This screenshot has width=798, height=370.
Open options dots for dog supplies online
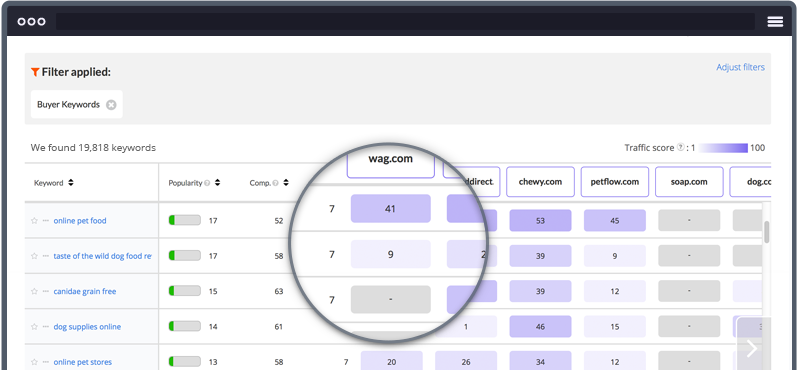pos(46,327)
